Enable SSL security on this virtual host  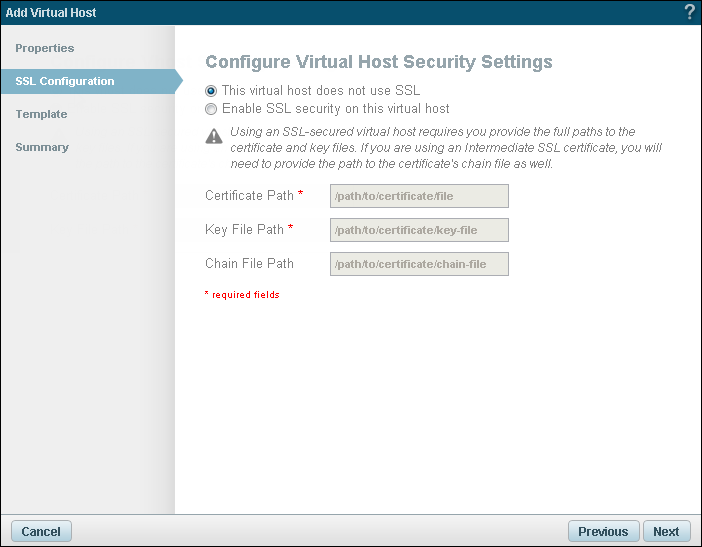click(x=211, y=108)
